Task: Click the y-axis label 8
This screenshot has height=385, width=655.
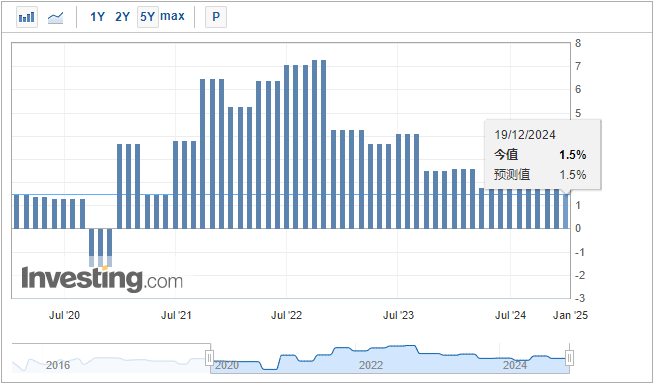Action: click(x=578, y=43)
